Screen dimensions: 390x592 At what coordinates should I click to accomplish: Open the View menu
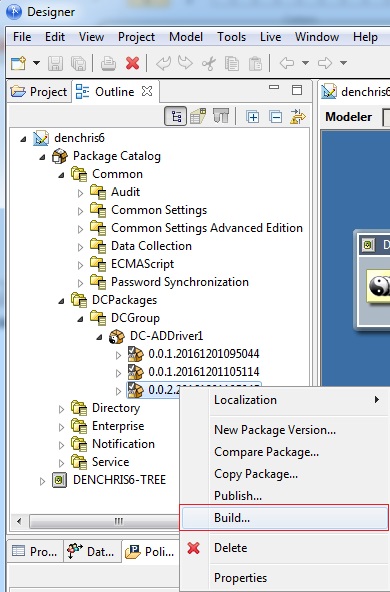point(91,37)
